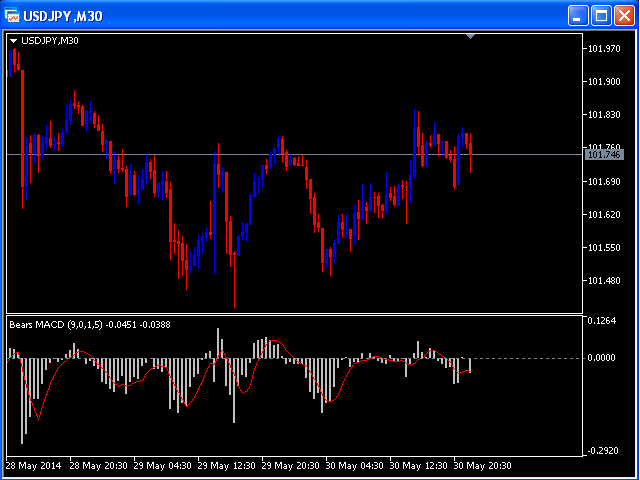This screenshot has width=640, height=480.
Task: Click the 29 May 12:30 time axis label
Action: pyautogui.click(x=227, y=466)
